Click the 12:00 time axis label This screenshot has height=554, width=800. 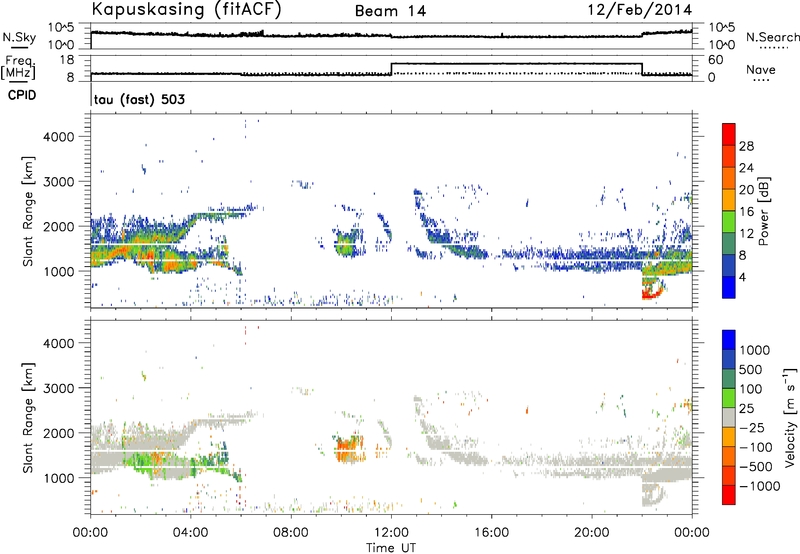pyautogui.click(x=391, y=533)
